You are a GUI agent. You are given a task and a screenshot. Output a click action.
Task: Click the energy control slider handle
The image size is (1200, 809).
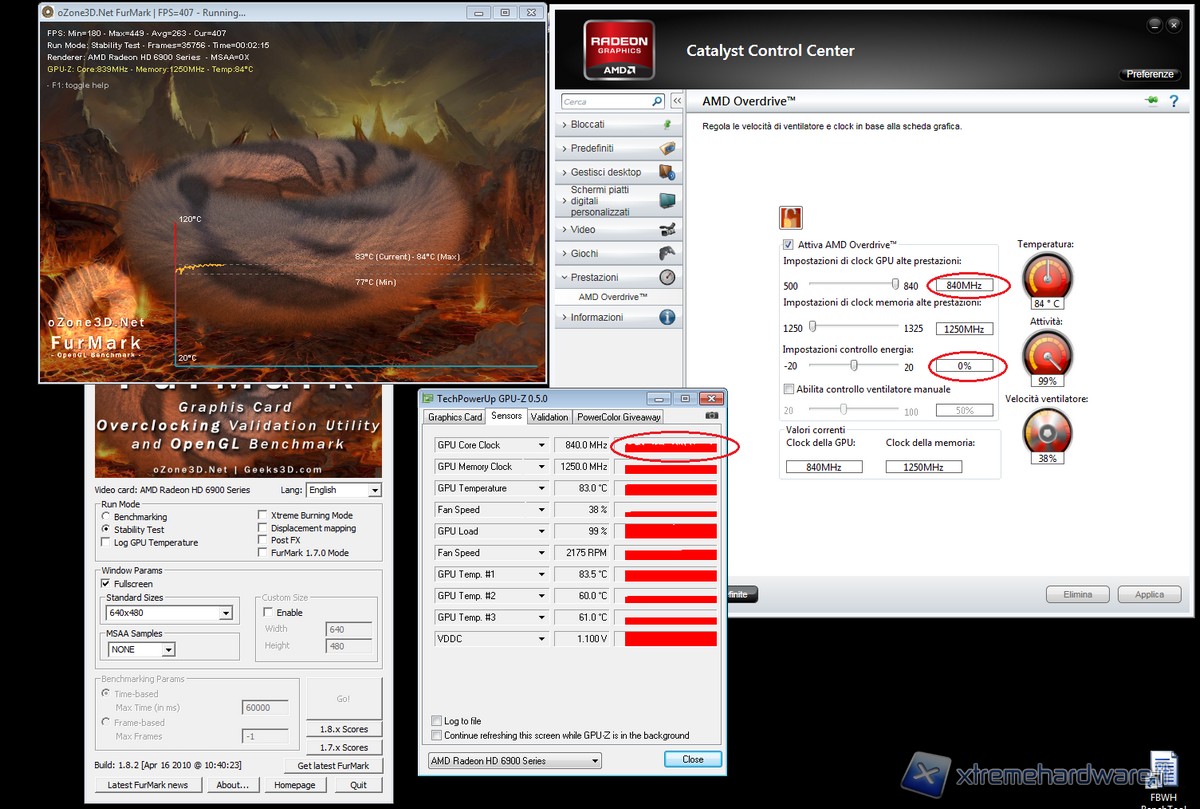[854, 366]
